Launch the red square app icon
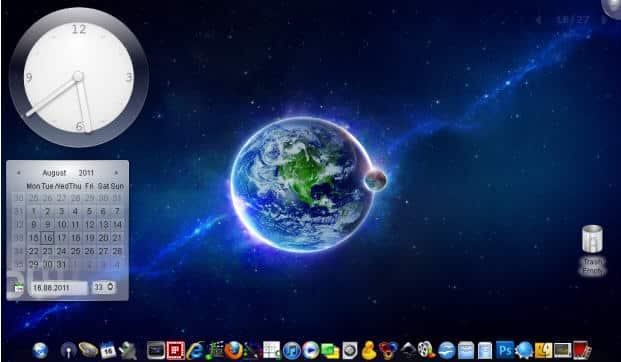621x362 pixels. pos(175,351)
